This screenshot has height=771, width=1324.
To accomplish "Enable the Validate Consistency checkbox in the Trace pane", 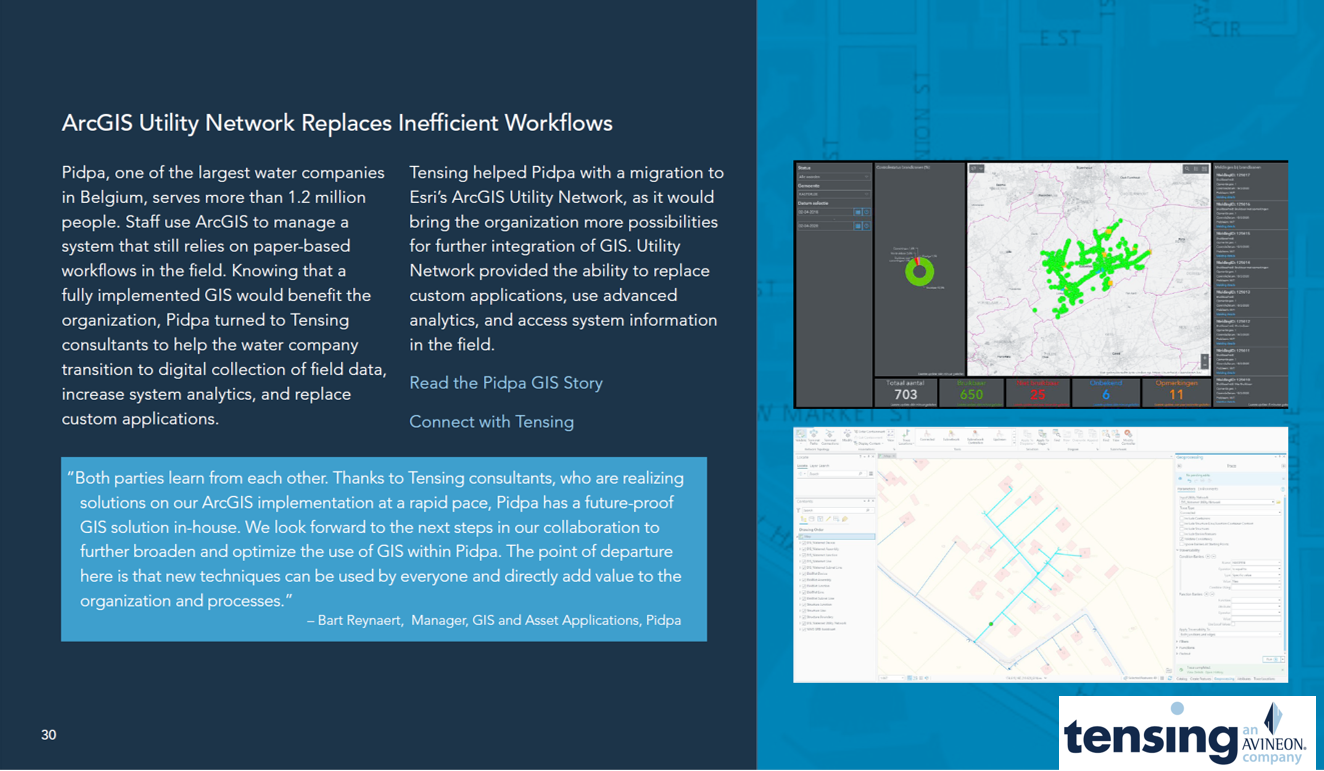I will pyautogui.click(x=1182, y=539).
